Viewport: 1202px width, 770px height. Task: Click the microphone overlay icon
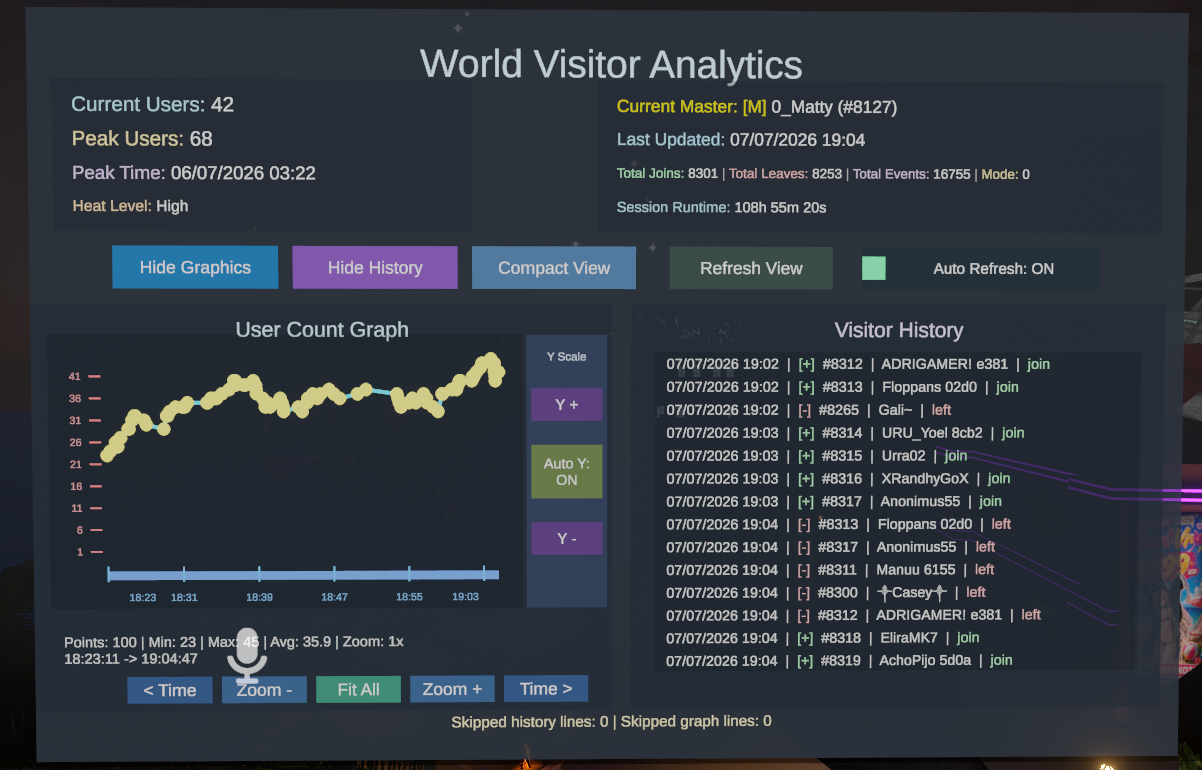click(247, 655)
